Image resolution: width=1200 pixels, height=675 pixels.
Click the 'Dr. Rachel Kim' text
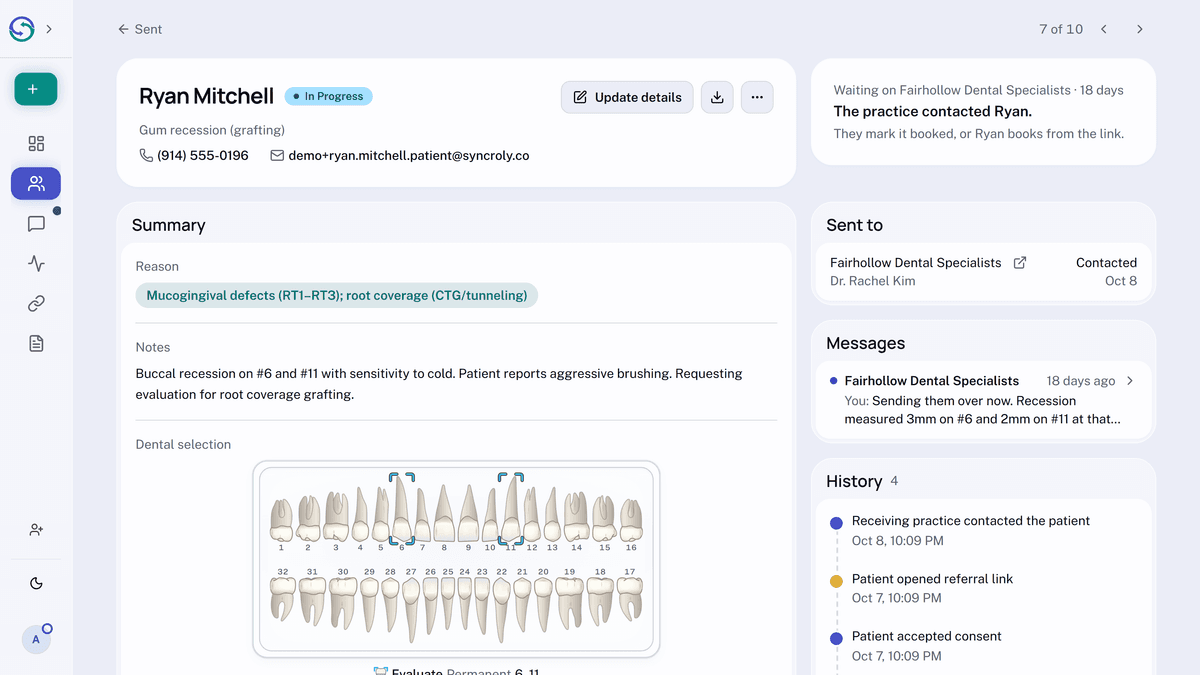872,281
